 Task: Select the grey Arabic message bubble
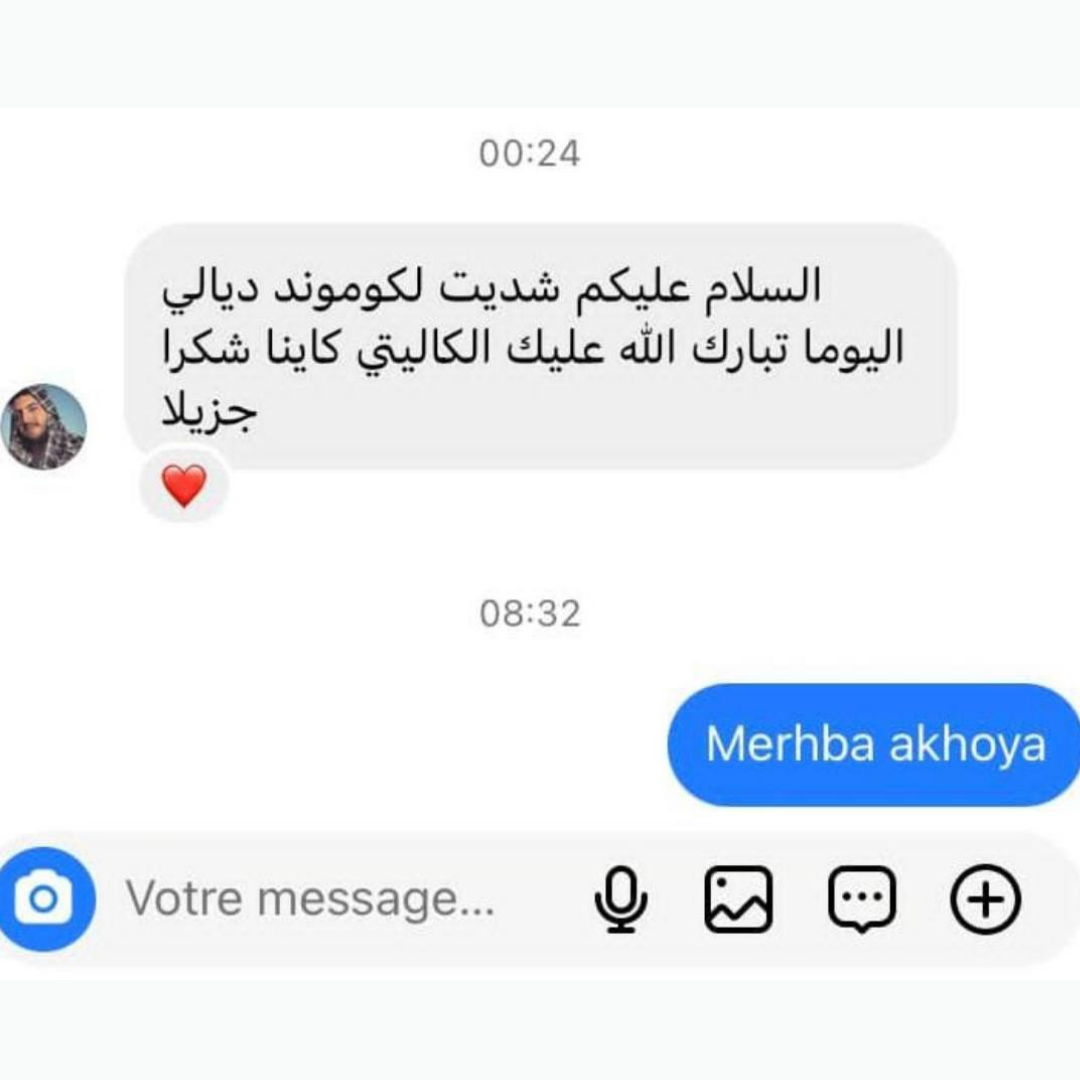[x=541, y=346]
